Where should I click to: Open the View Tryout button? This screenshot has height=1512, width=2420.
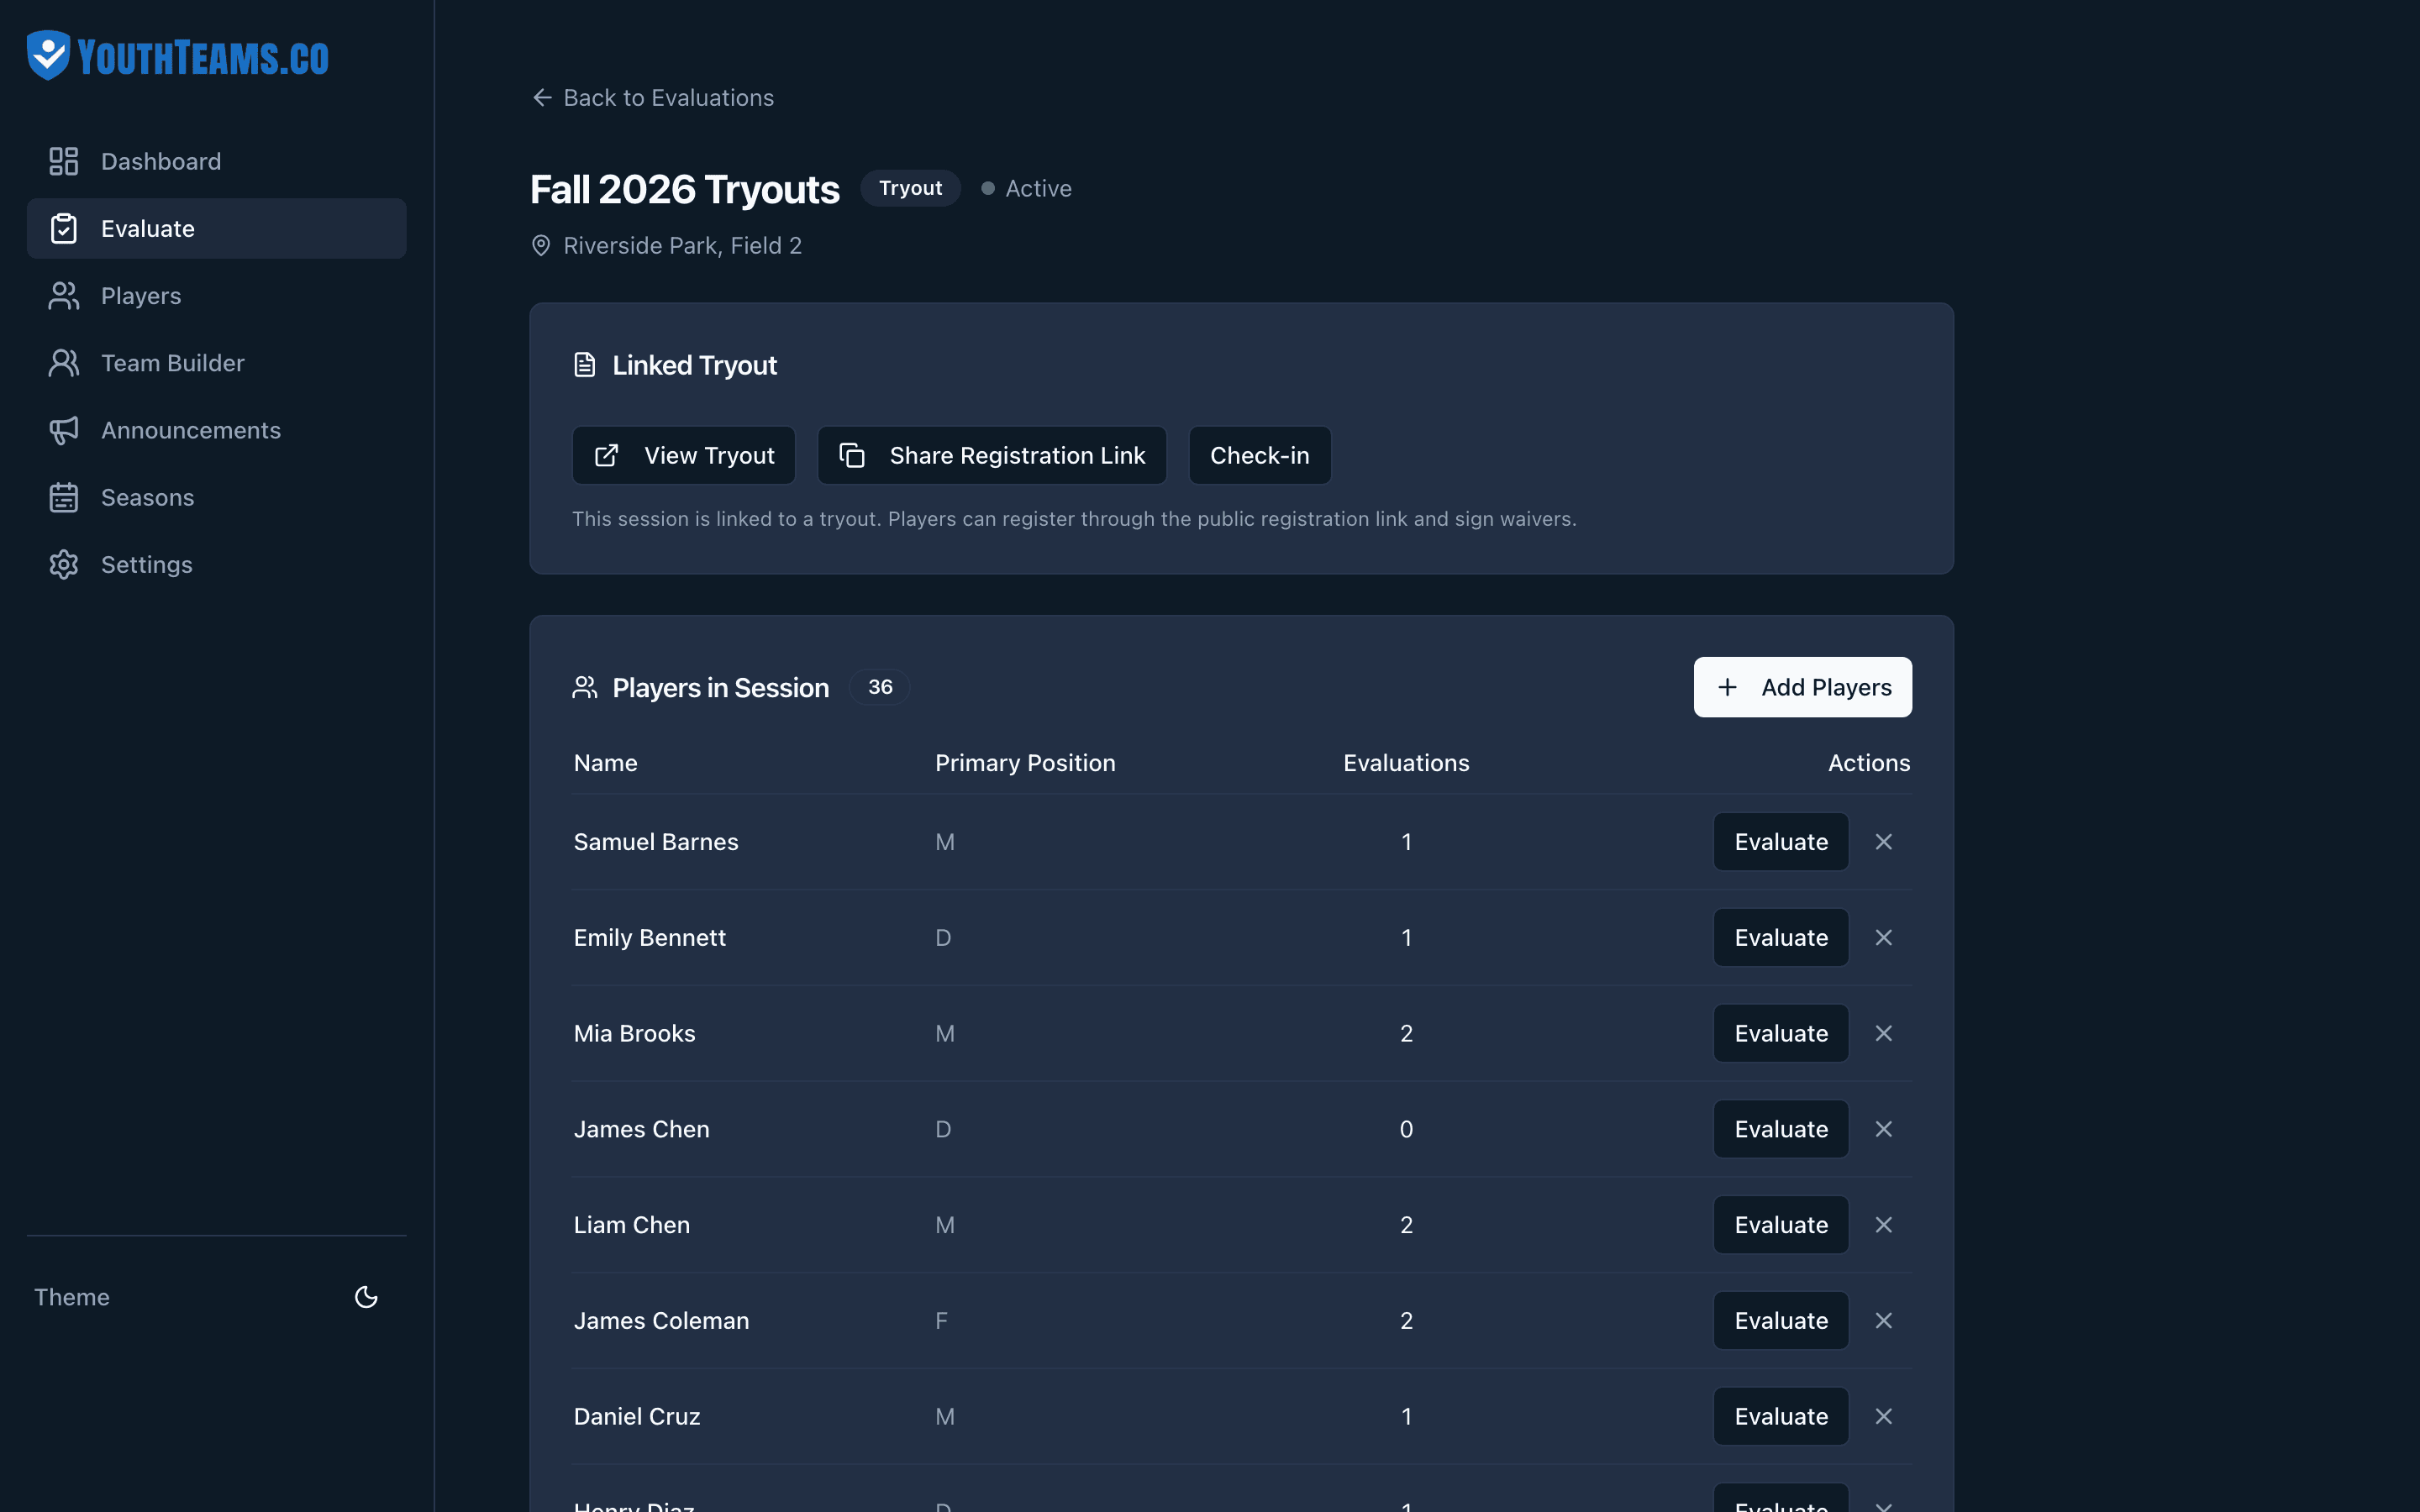pyautogui.click(x=684, y=455)
